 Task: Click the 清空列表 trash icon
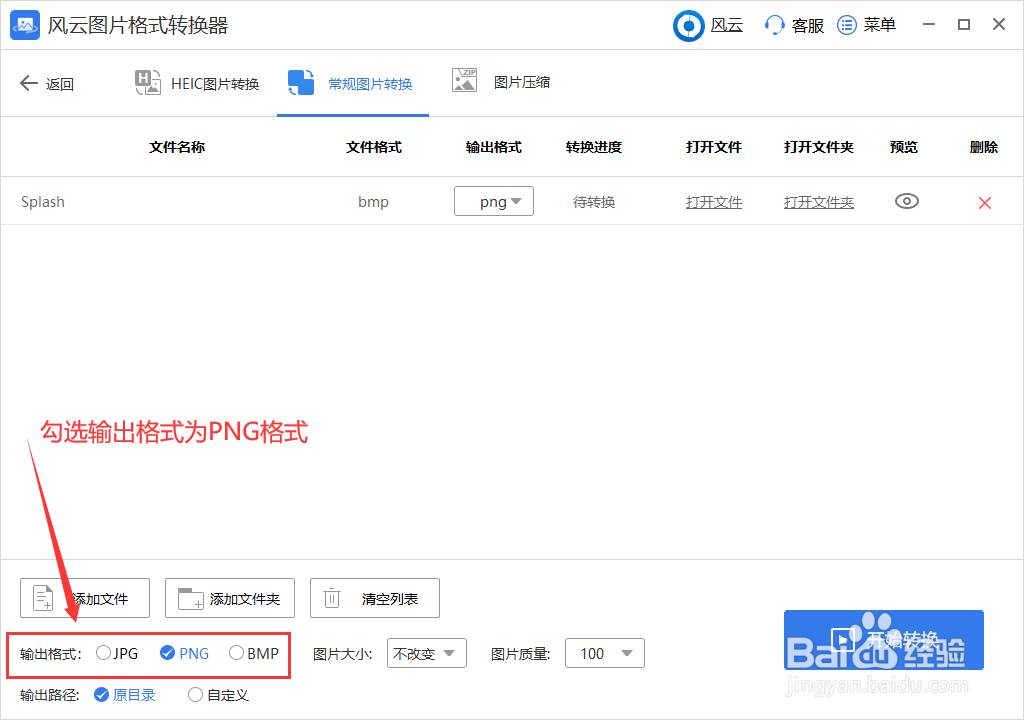point(331,598)
